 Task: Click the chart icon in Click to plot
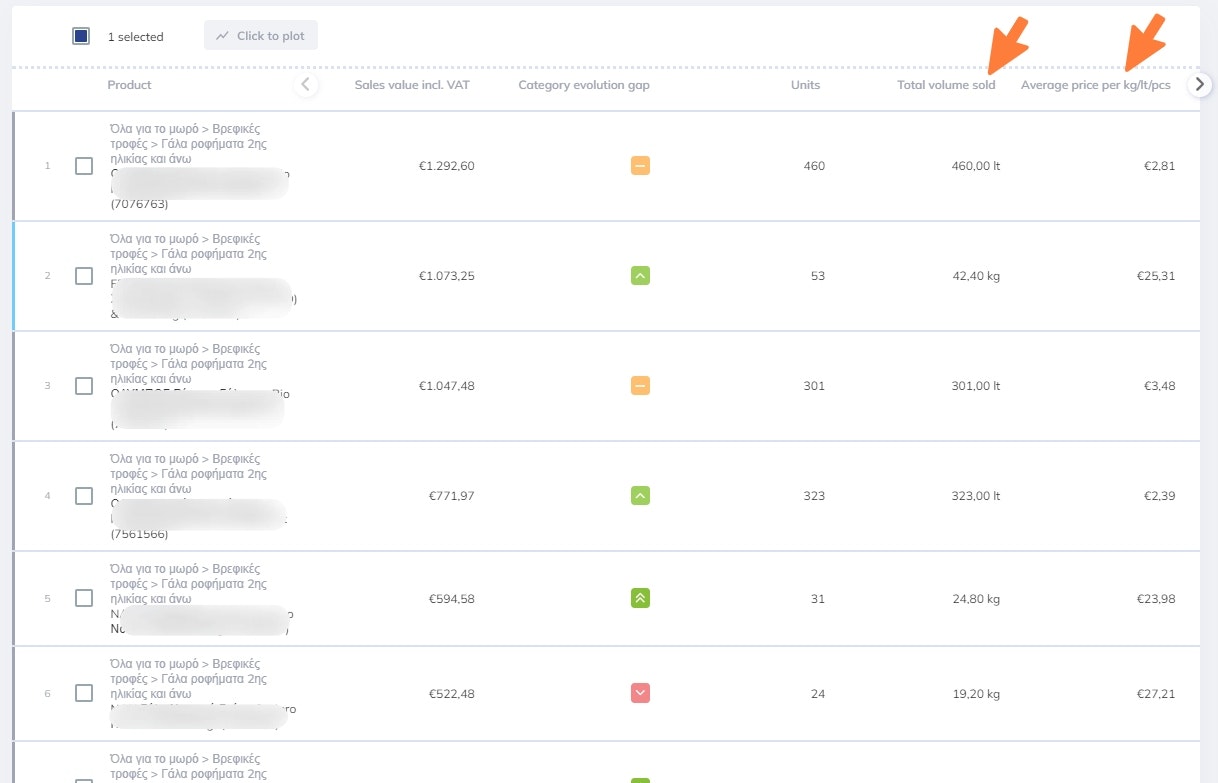[x=222, y=36]
